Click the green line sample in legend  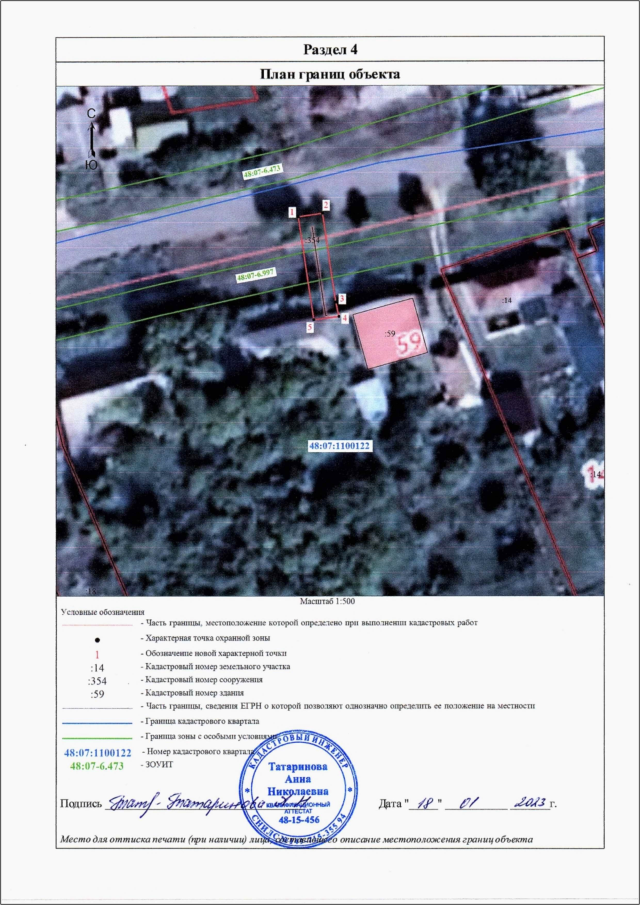[97, 736]
